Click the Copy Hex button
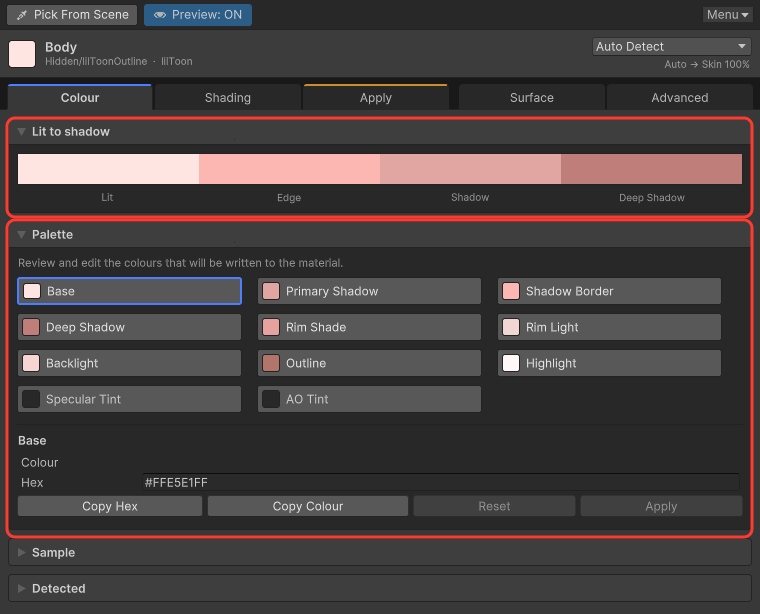This screenshot has width=760, height=614. coord(110,506)
